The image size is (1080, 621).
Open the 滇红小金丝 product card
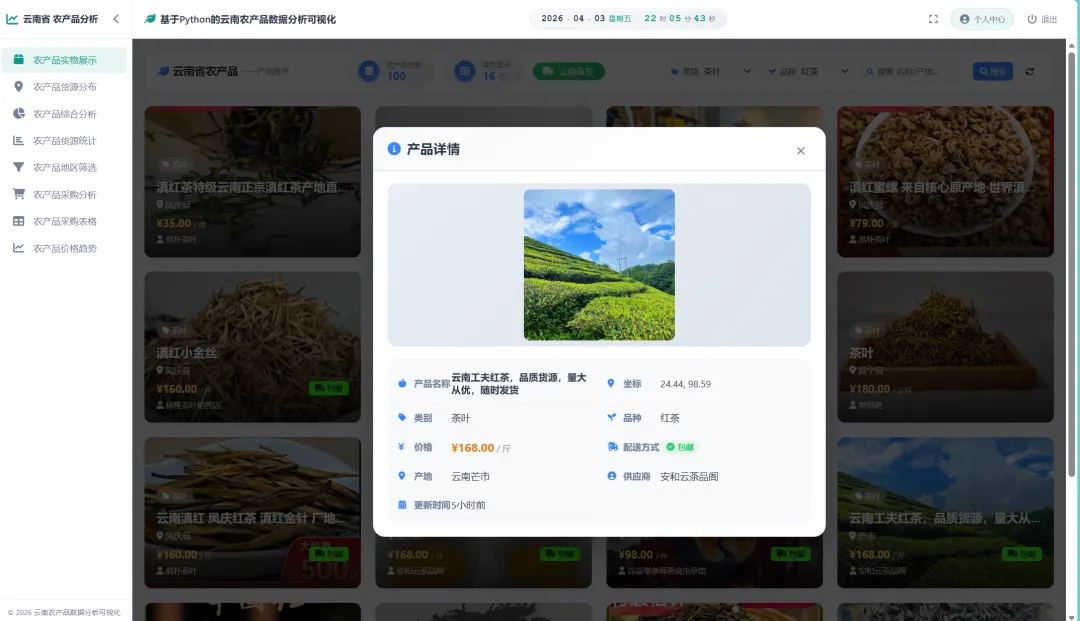click(x=253, y=347)
